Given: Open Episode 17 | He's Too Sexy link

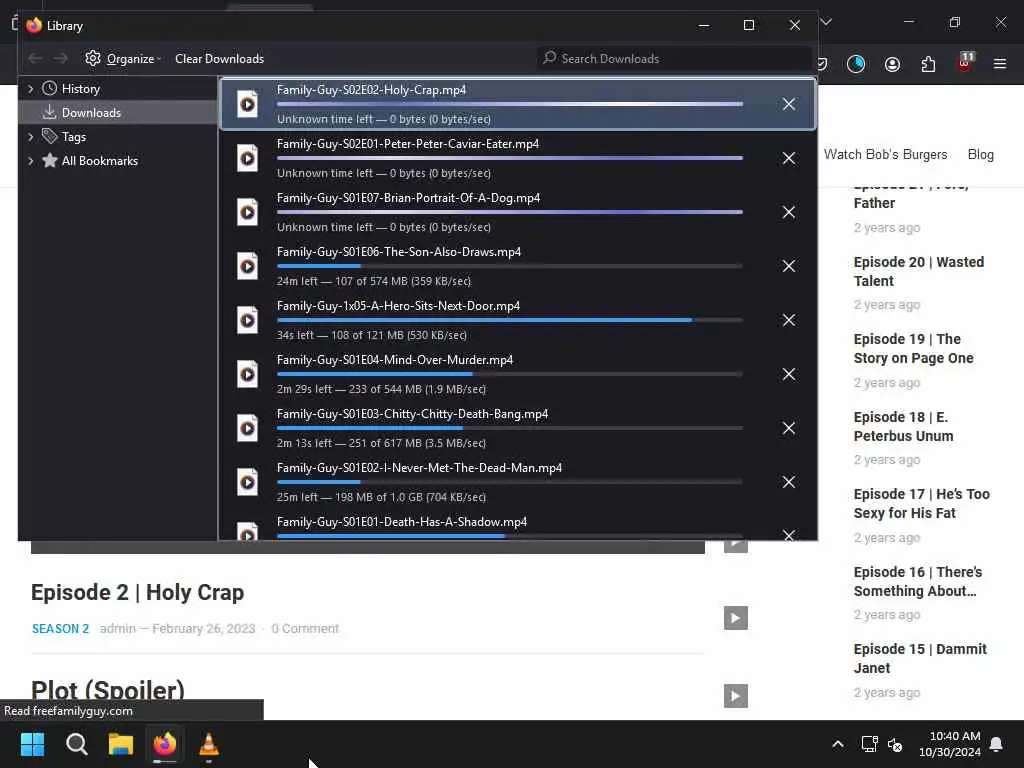Looking at the screenshot, I should click(921, 504).
